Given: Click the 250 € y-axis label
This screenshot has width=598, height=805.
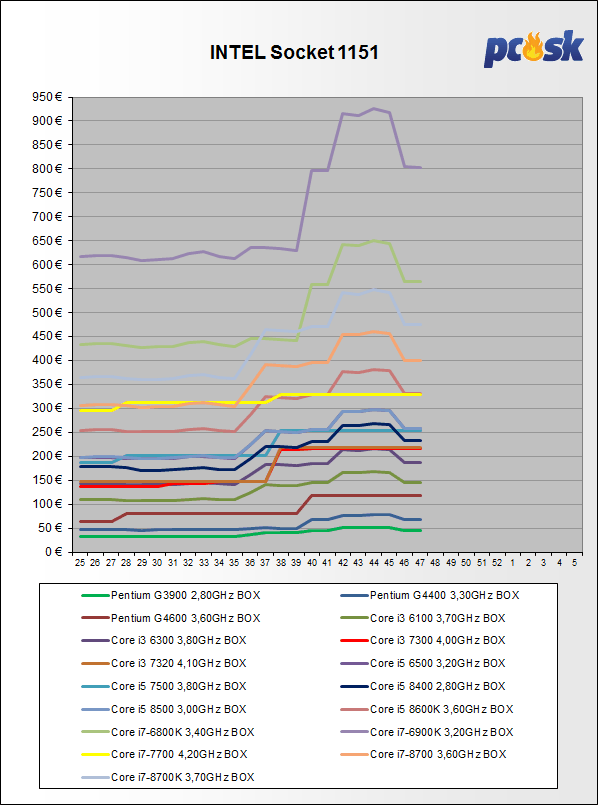Looking at the screenshot, I should 48,432.
